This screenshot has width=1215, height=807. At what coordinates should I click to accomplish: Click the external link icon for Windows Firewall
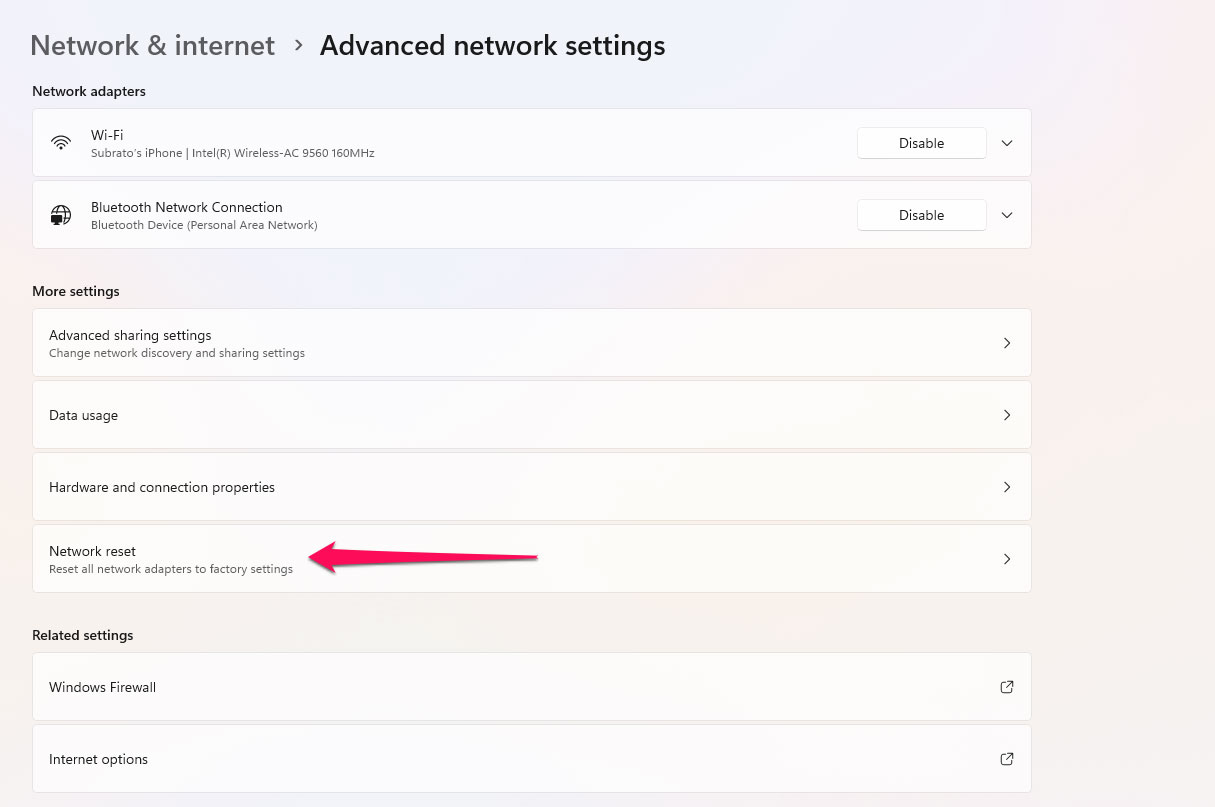(x=1007, y=687)
